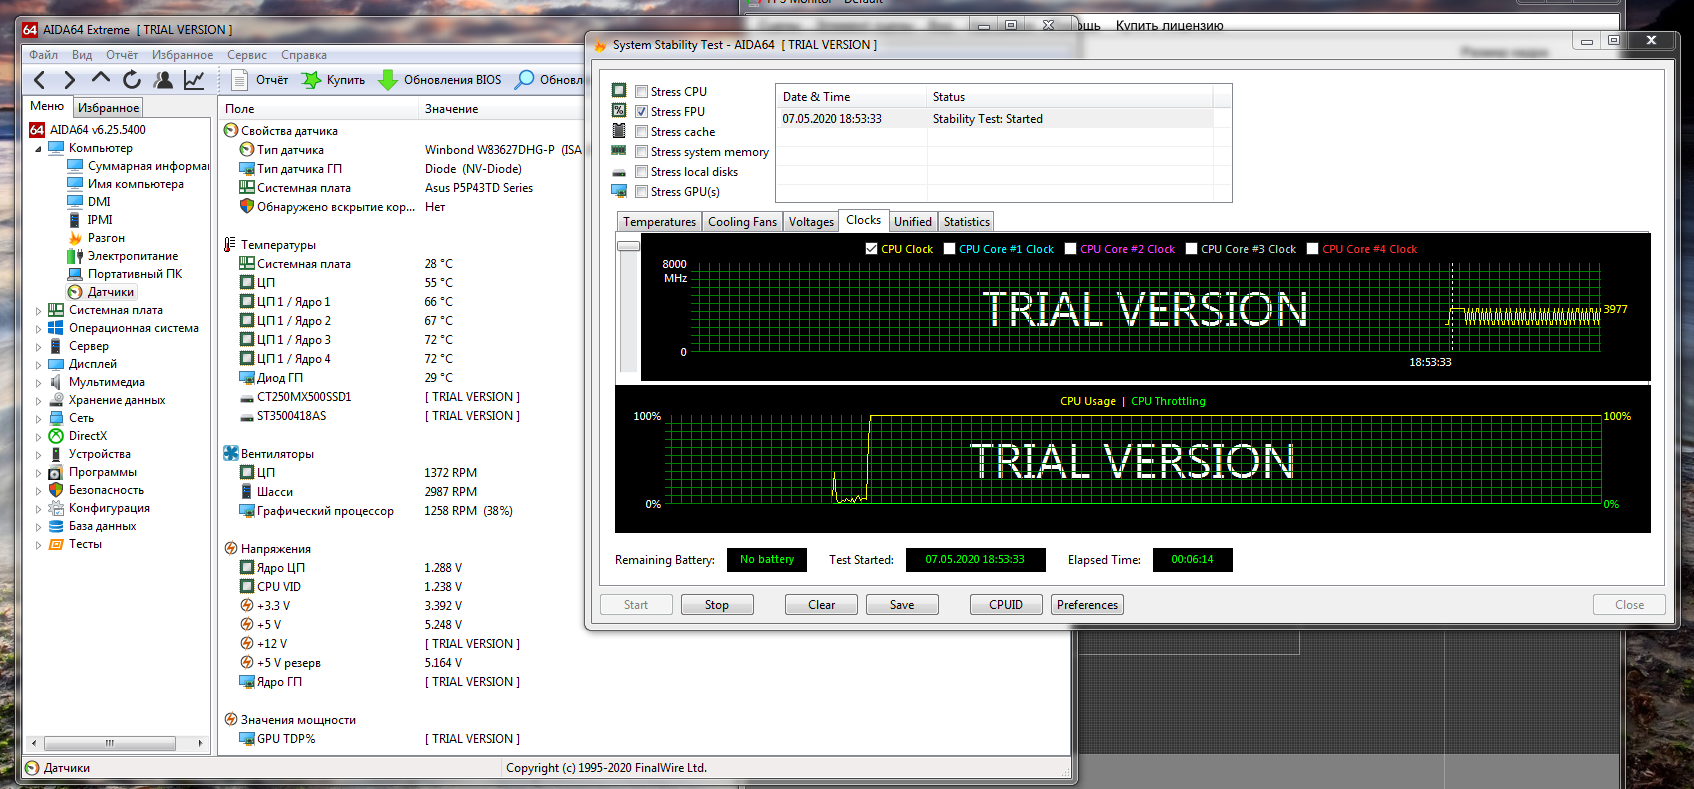This screenshot has height=789, width=1694.
Task: Click the Значение column header
Action: (x=500, y=109)
